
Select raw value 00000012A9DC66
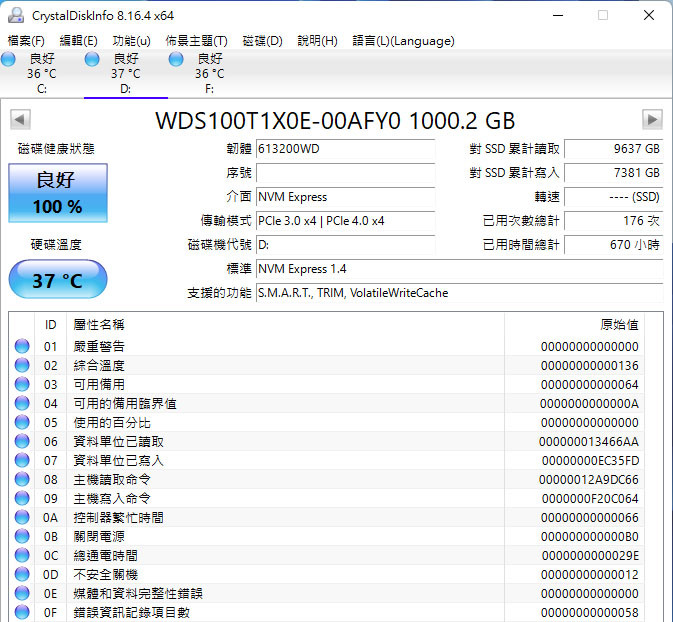click(x=588, y=479)
